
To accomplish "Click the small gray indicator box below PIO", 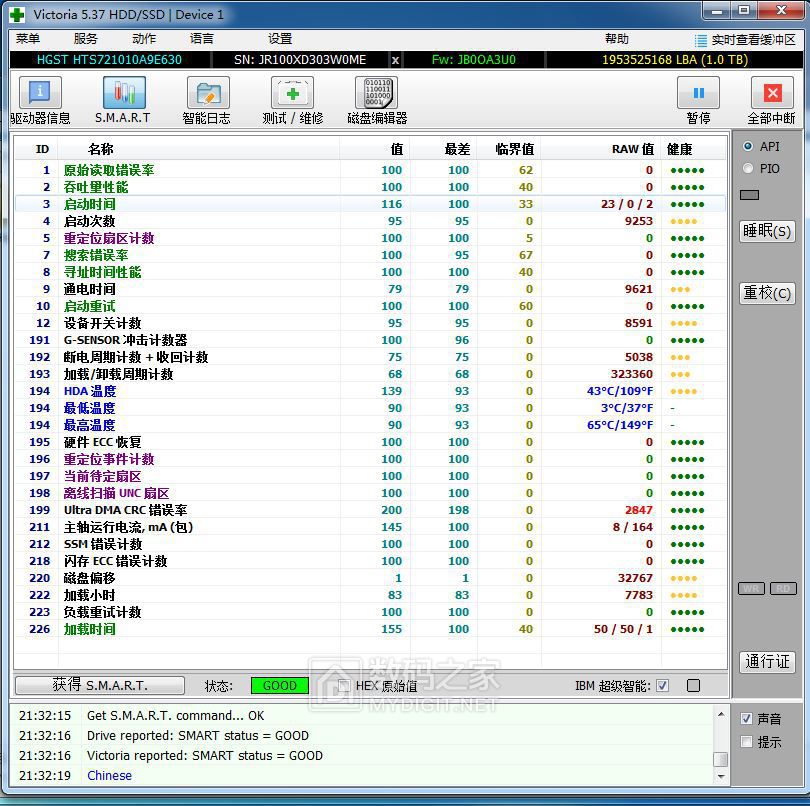I will click(750, 195).
